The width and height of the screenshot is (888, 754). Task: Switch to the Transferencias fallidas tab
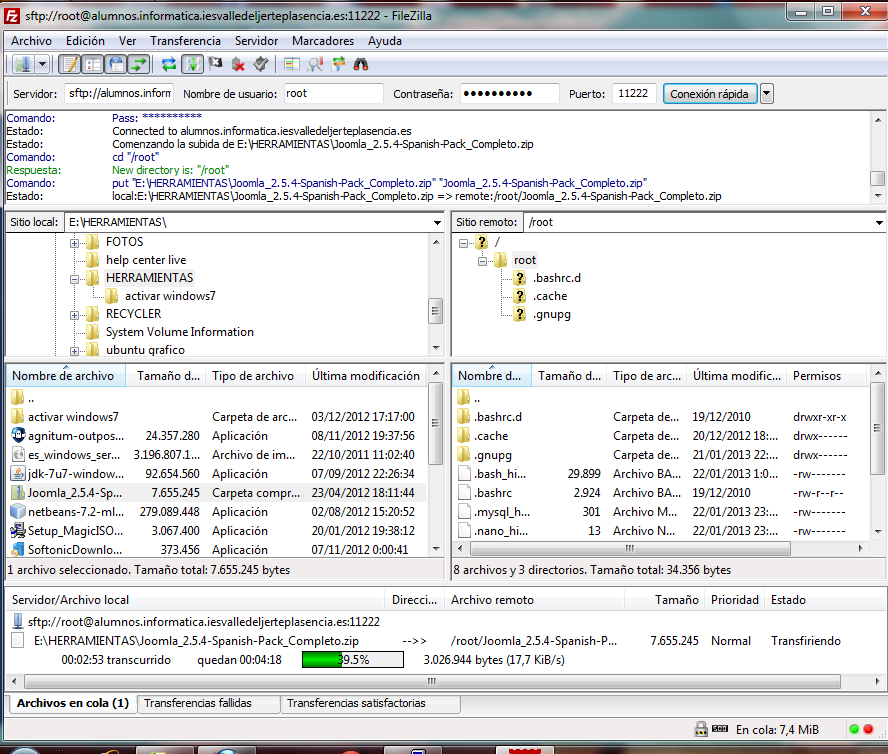(x=197, y=703)
